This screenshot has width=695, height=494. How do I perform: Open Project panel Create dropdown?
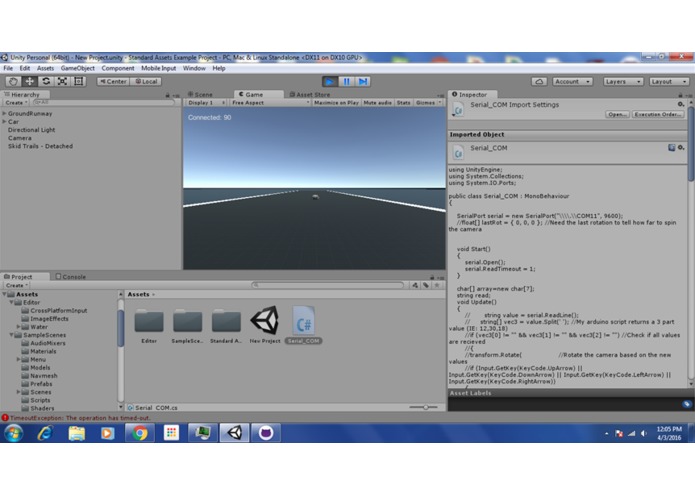(x=16, y=285)
